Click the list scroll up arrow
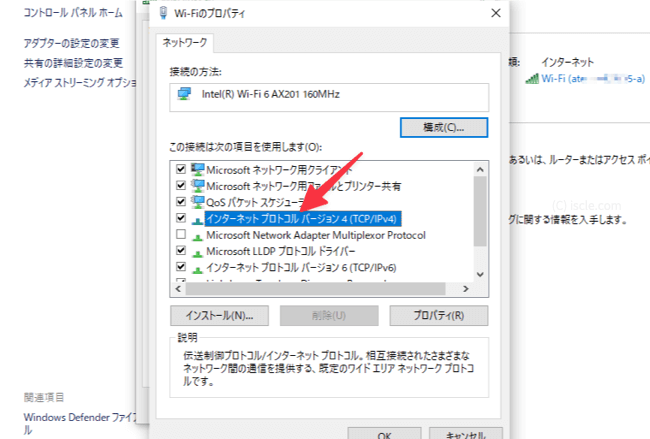Screen dimensions: 650x439 [480, 169]
